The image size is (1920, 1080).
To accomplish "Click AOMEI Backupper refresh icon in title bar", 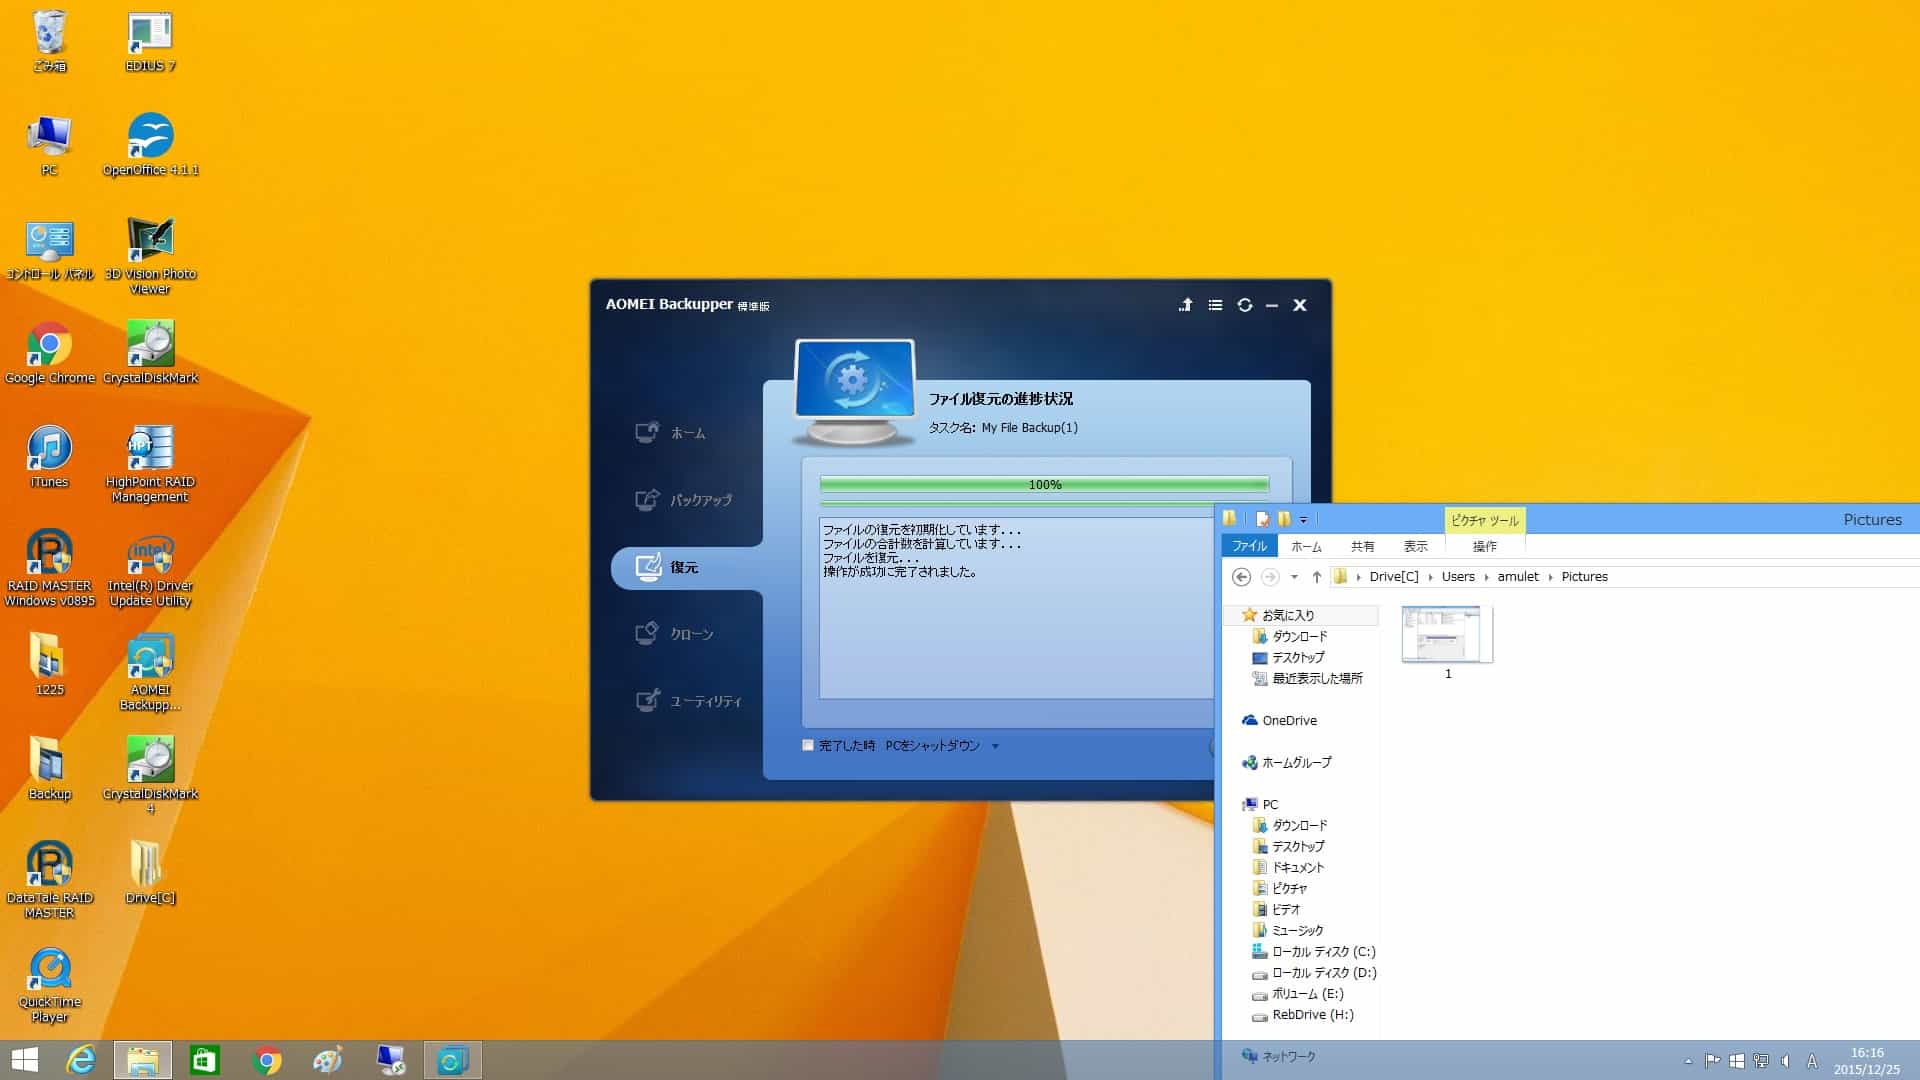I will point(1245,305).
